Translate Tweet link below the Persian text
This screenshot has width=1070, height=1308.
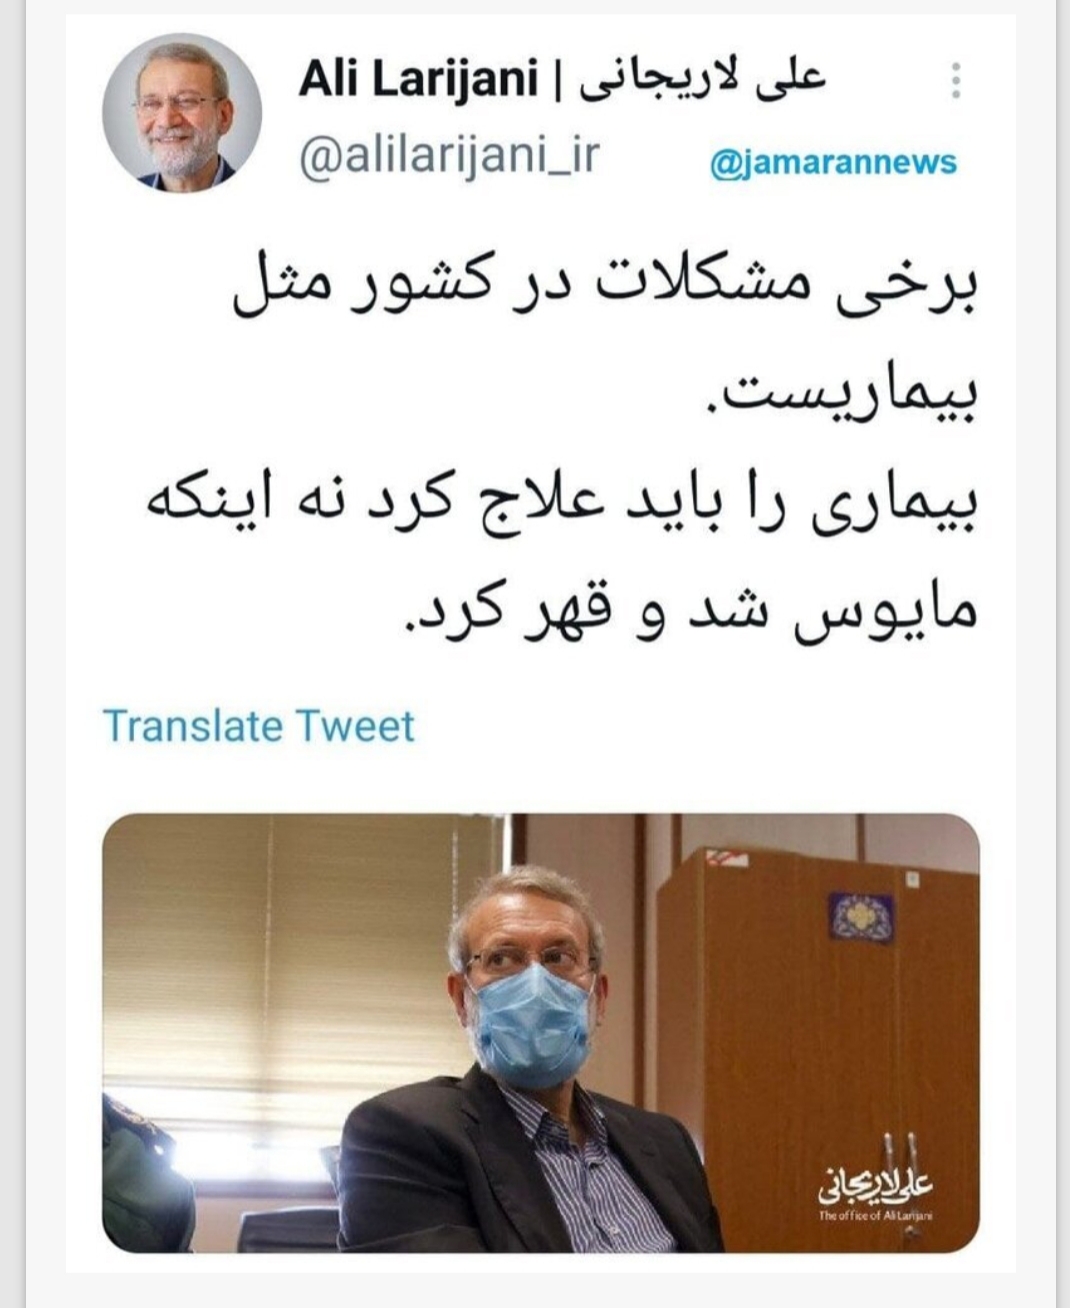click(258, 726)
